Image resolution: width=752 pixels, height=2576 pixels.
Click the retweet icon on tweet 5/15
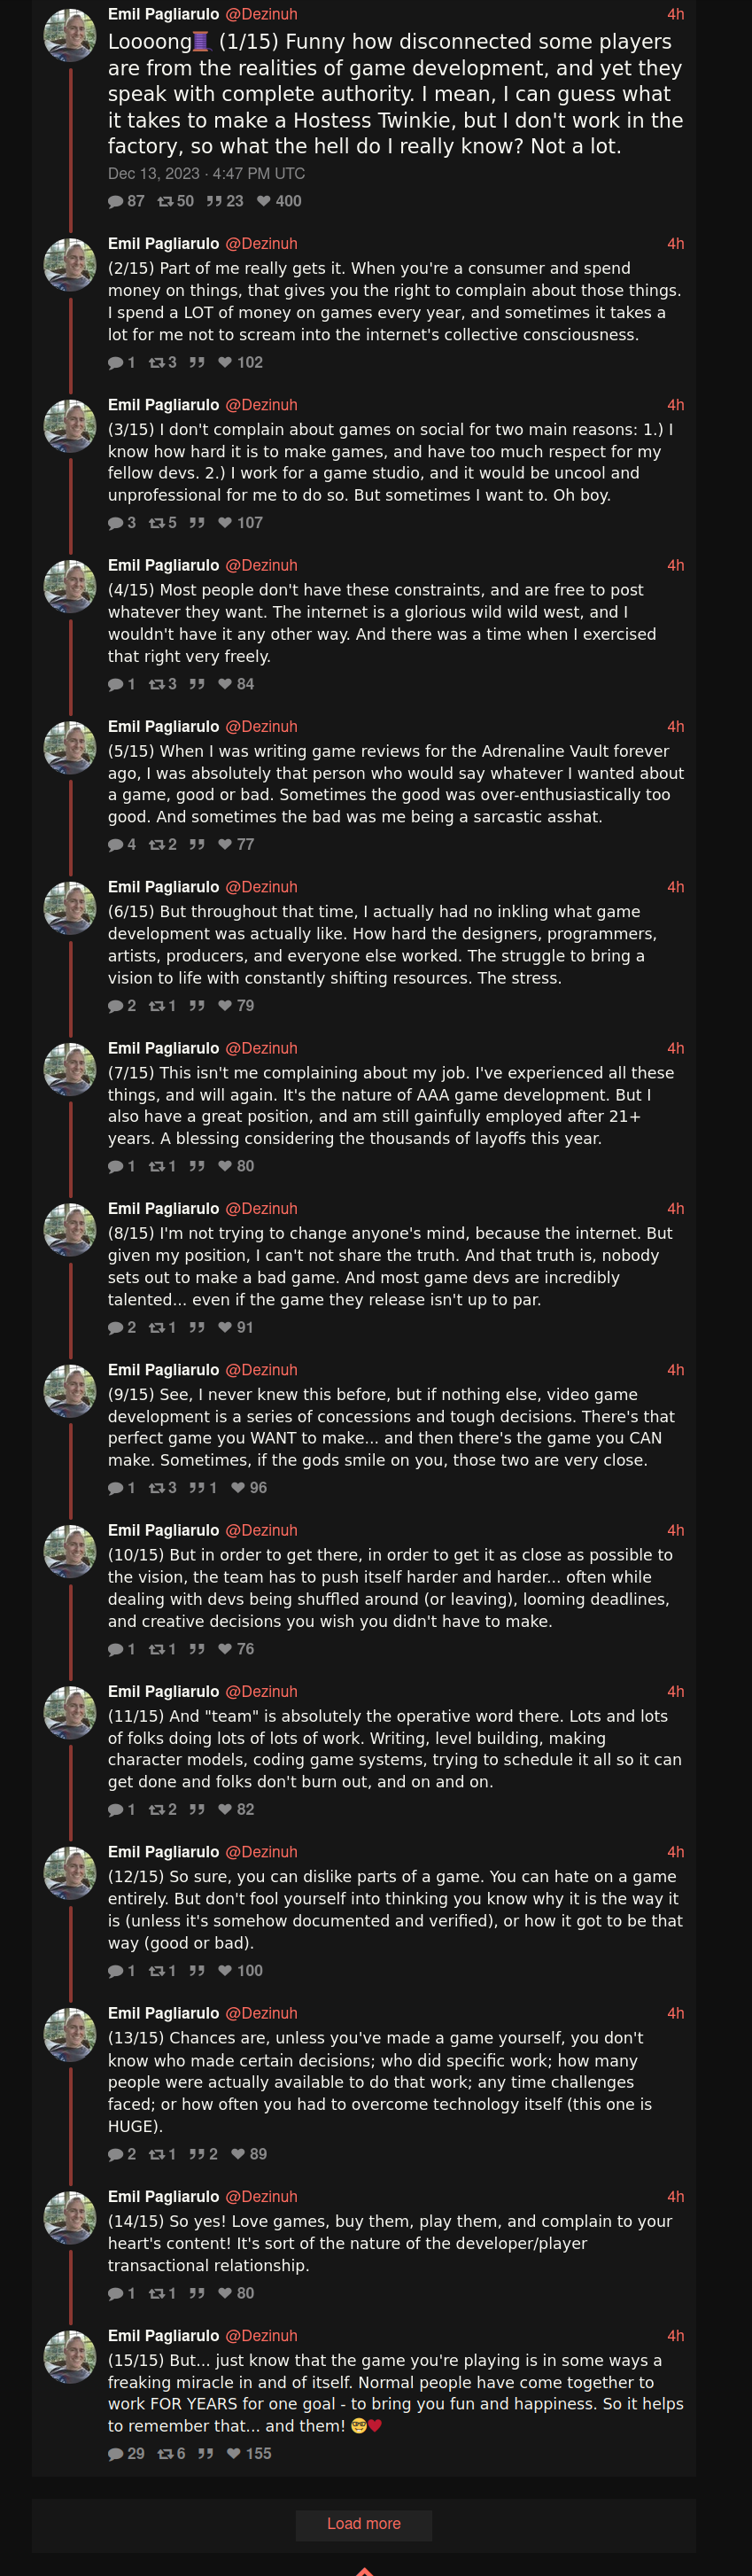[x=156, y=845]
